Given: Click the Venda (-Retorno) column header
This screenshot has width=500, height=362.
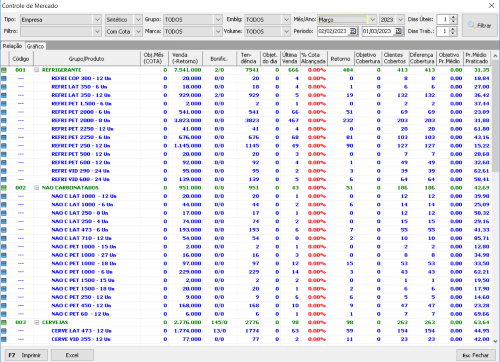Looking at the screenshot, I should tap(185, 59).
